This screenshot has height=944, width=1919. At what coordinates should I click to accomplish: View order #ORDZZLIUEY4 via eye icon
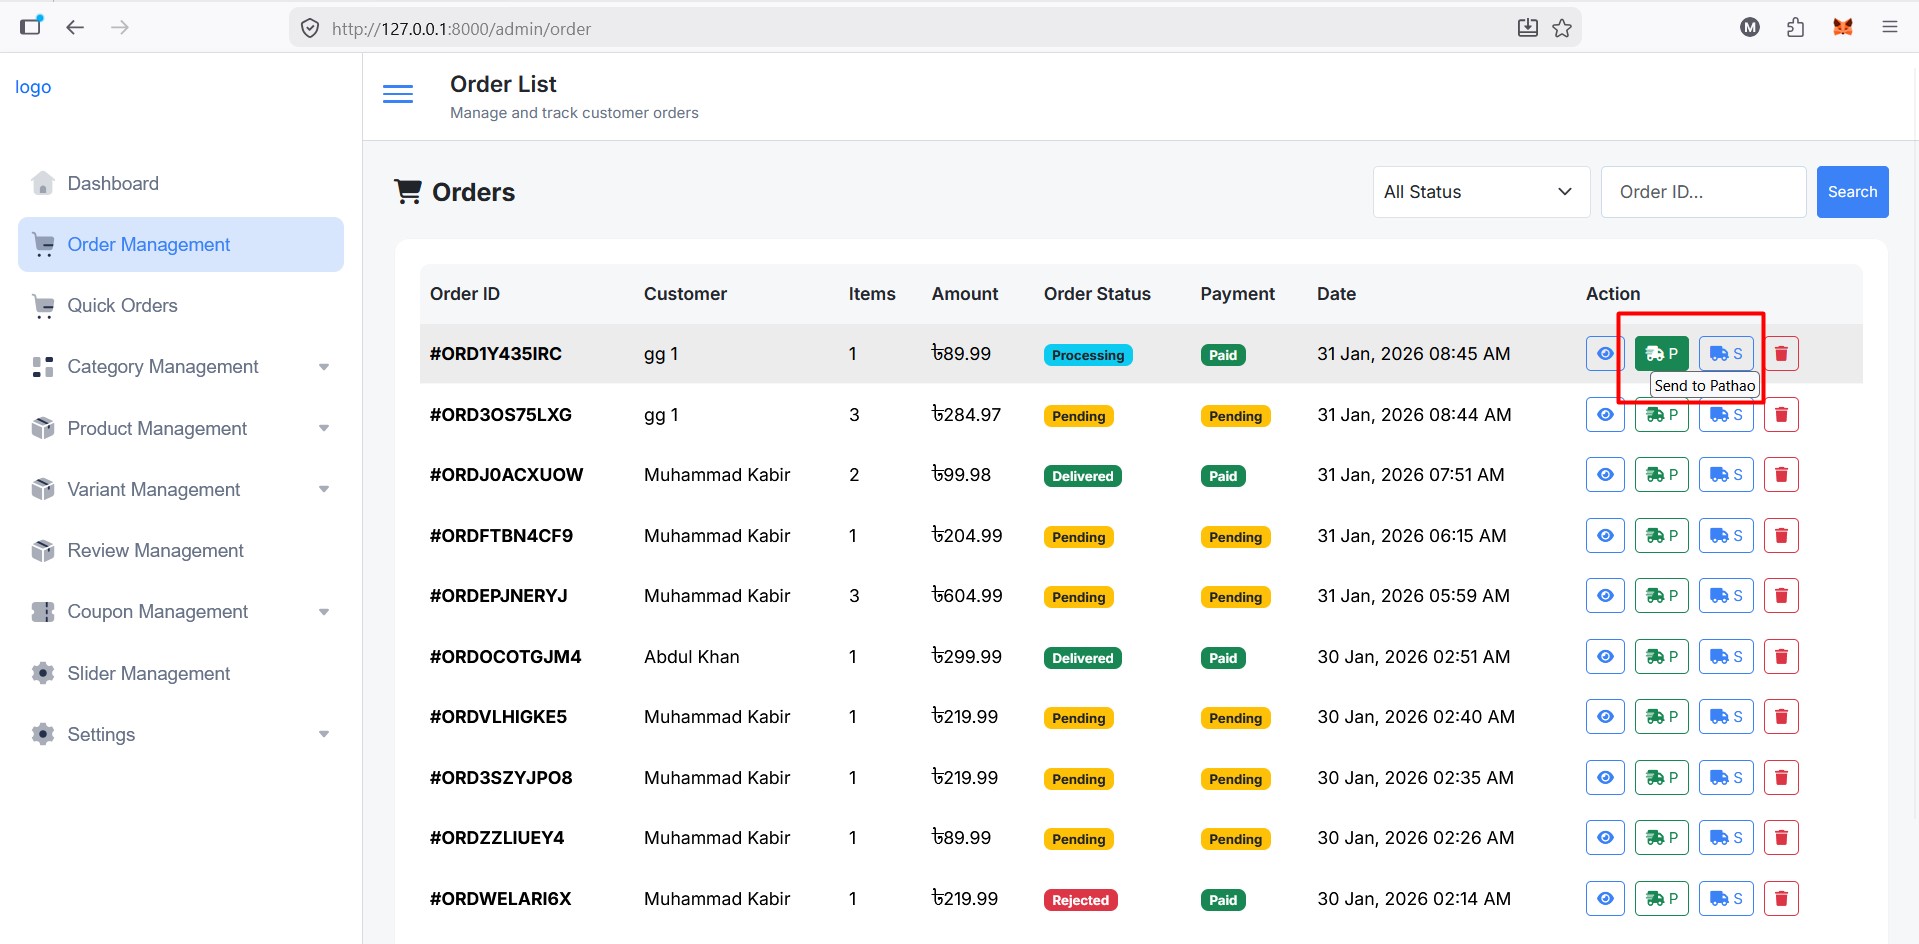[1605, 838]
